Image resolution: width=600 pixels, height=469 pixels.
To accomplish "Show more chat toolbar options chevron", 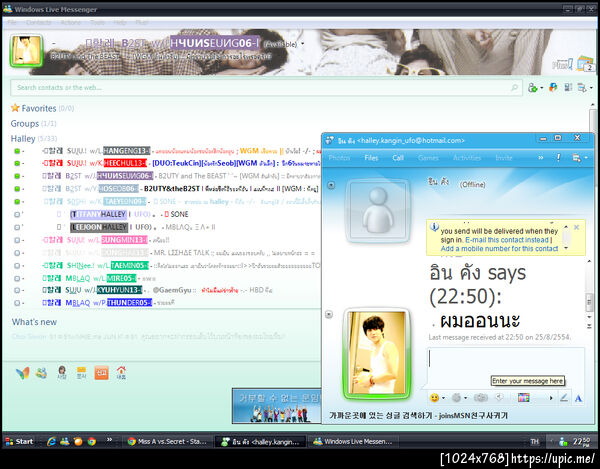I will click(x=541, y=158).
